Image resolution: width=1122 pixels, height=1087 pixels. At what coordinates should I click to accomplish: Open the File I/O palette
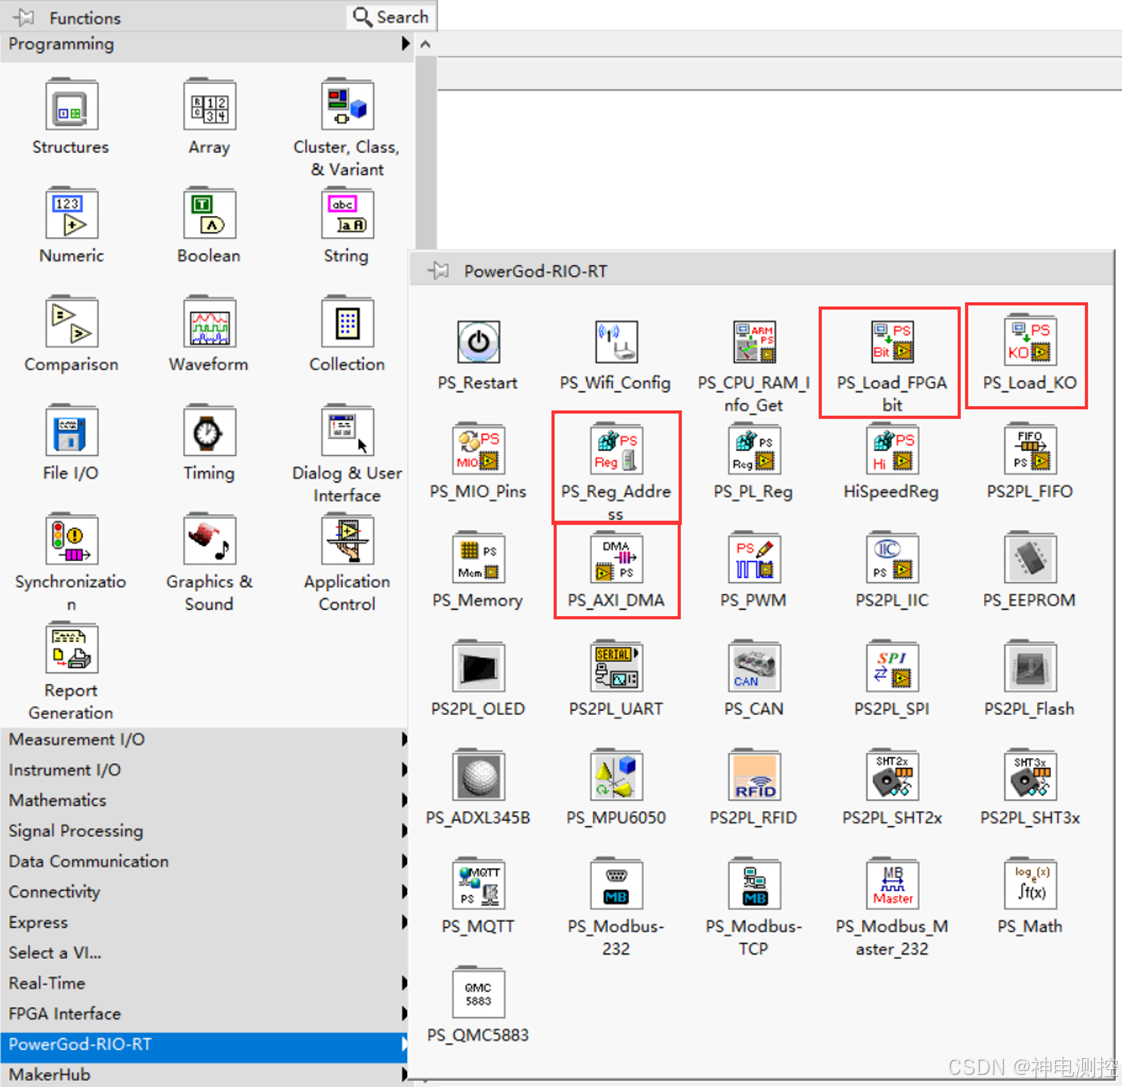click(x=71, y=432)
